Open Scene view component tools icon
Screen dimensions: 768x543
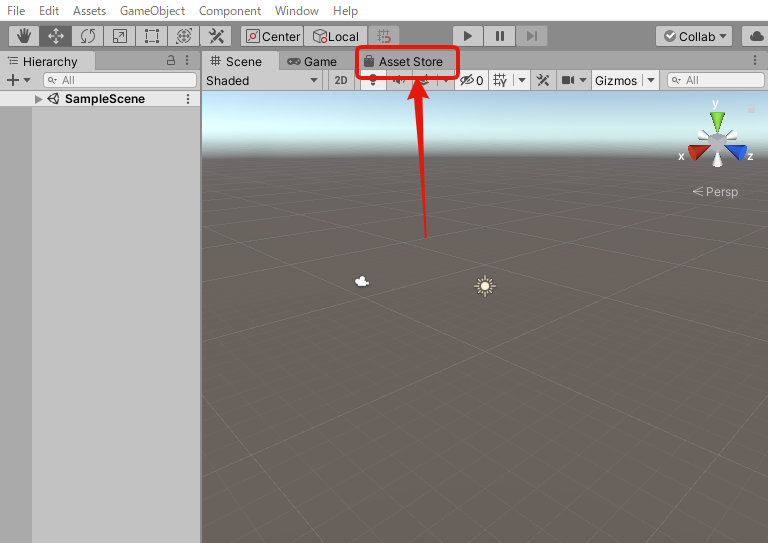pos(543,80)
